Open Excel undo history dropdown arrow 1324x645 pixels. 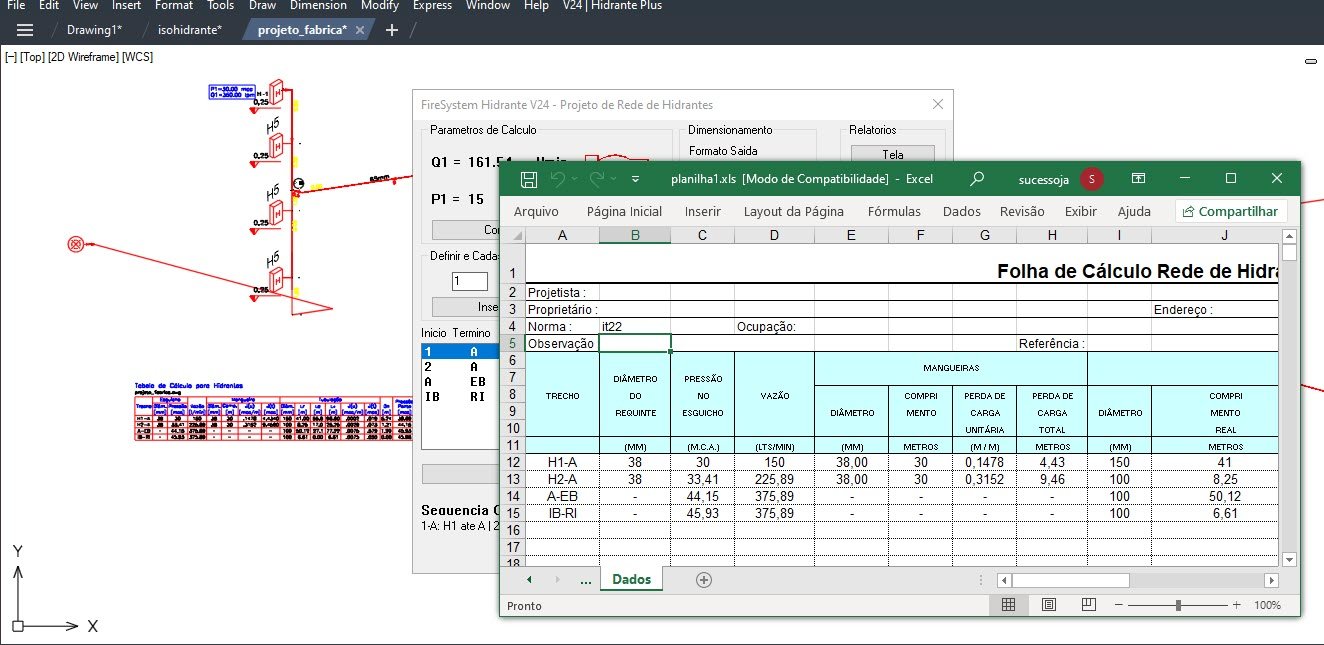[575, 180]
